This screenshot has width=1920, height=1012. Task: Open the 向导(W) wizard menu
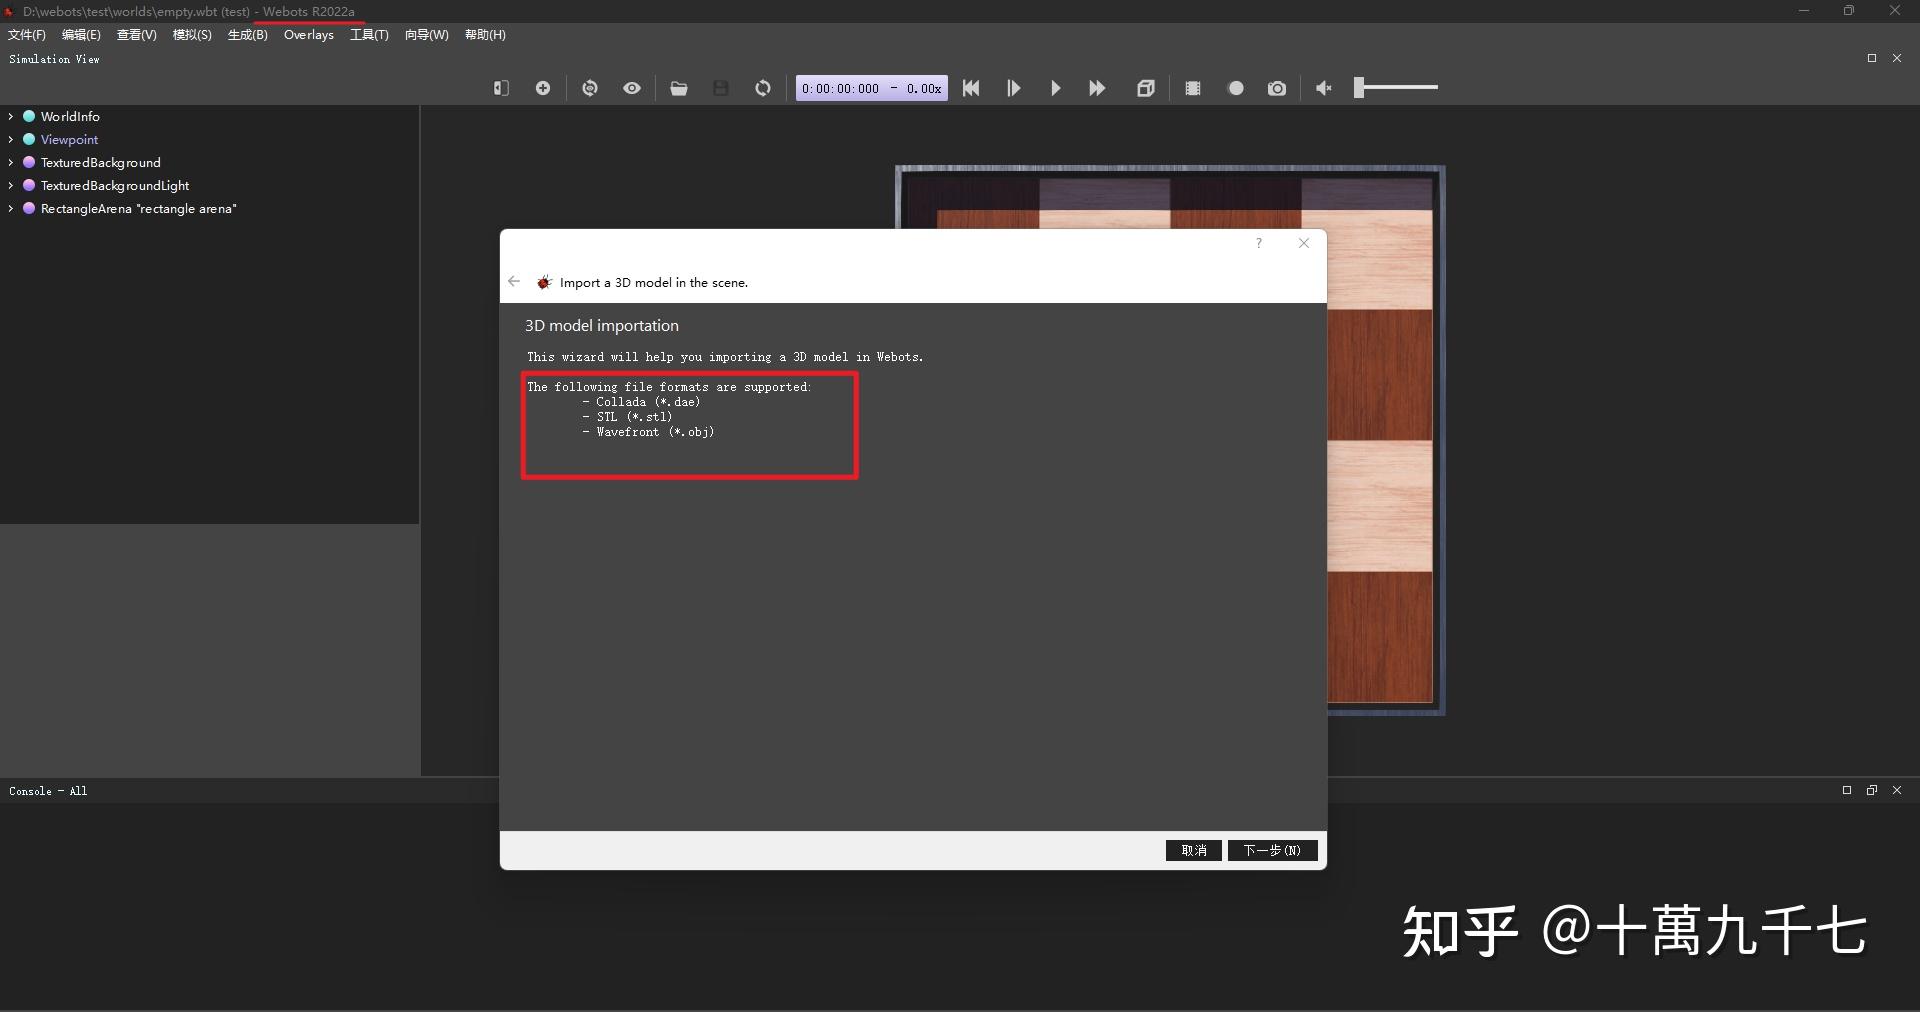[426, 34]
